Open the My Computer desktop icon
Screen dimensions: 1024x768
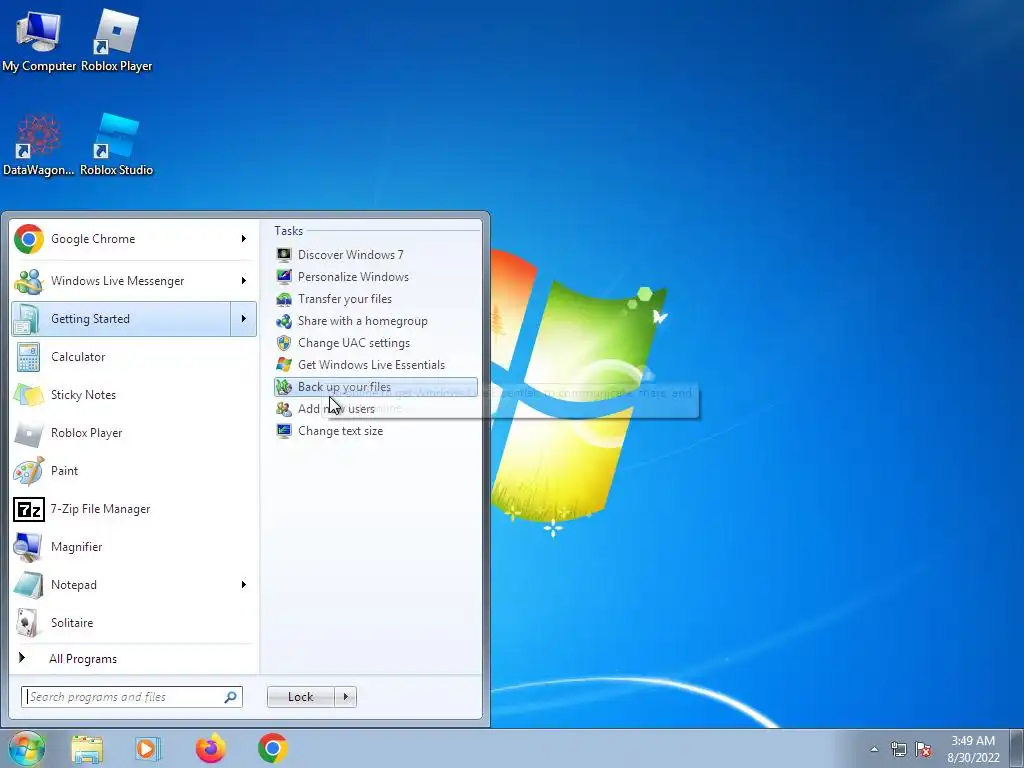click(39, 40)
